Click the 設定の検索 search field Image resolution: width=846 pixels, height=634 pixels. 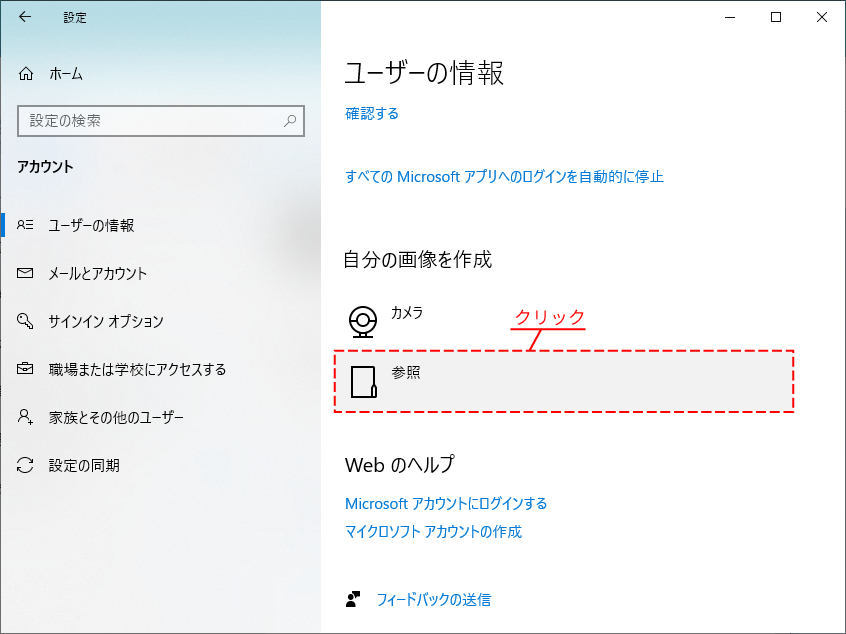point(150,121)
